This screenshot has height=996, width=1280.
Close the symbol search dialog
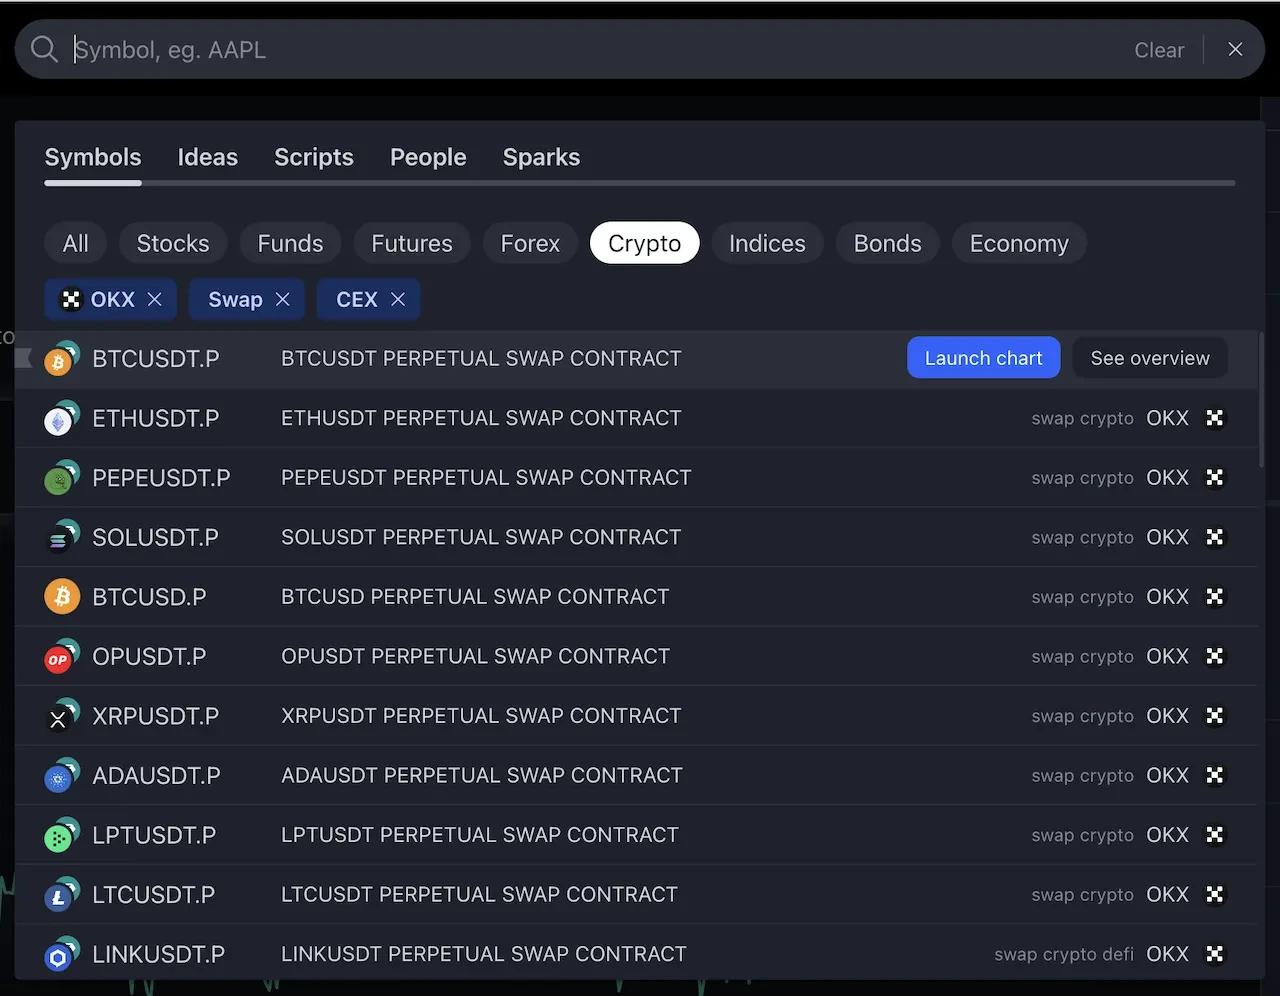pos(1235,49)
